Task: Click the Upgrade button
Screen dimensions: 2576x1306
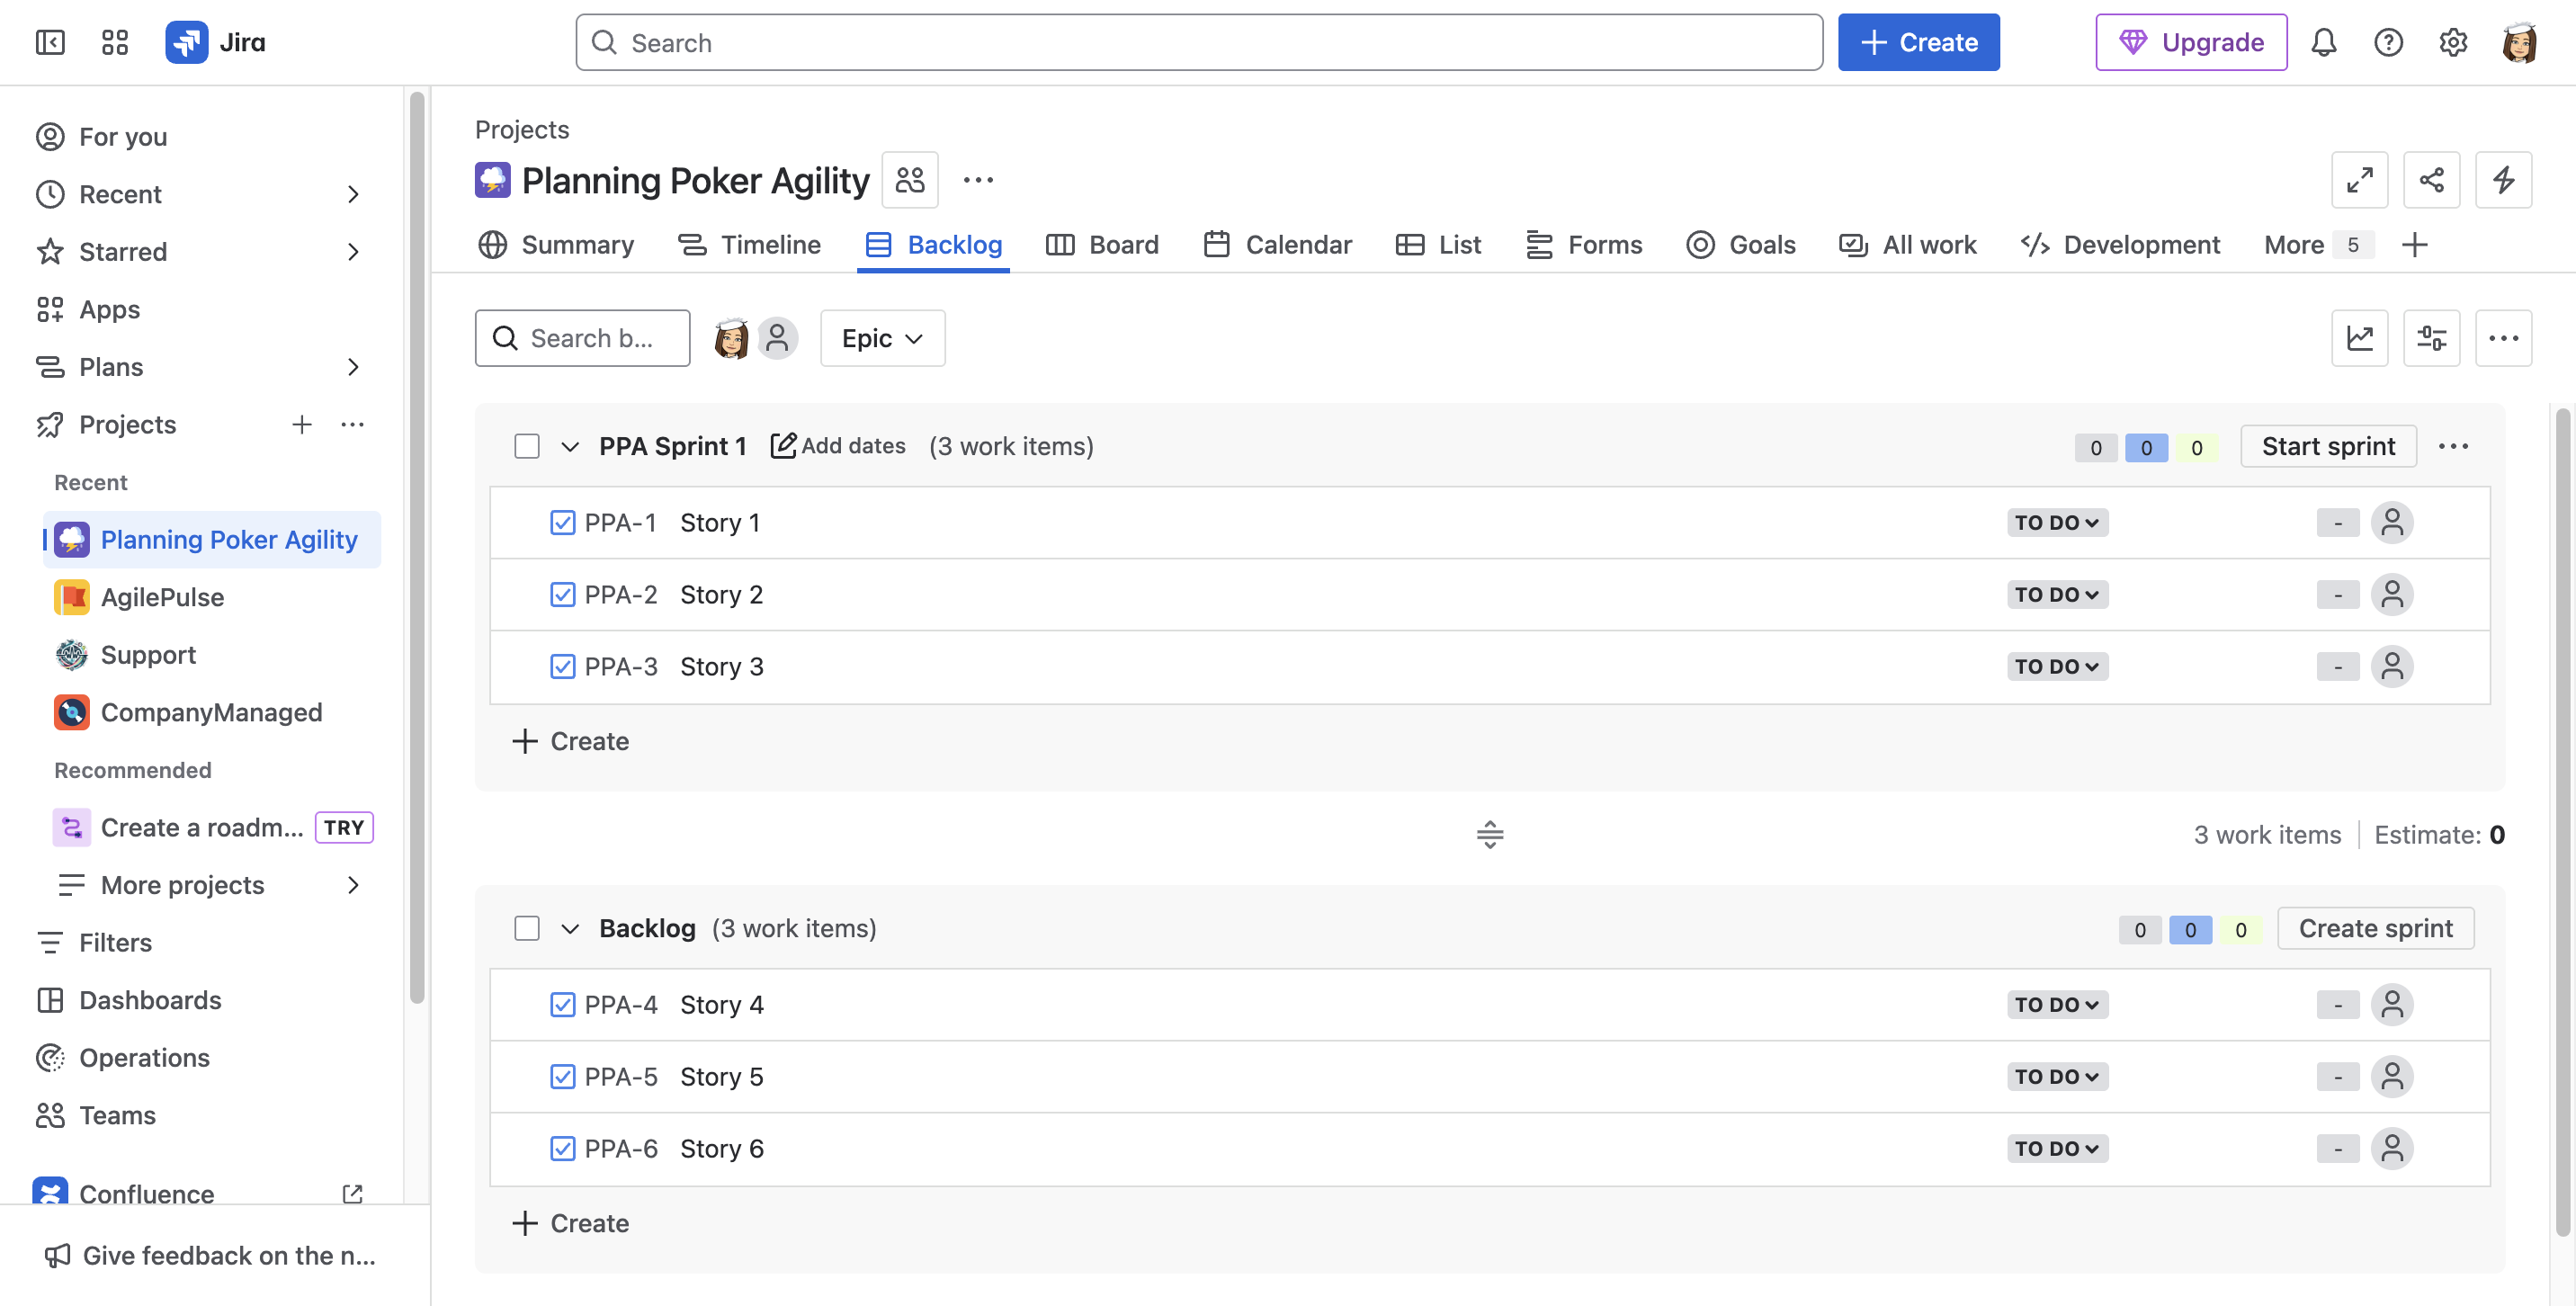Action: pyautogui.click(x=2191, y=42)
